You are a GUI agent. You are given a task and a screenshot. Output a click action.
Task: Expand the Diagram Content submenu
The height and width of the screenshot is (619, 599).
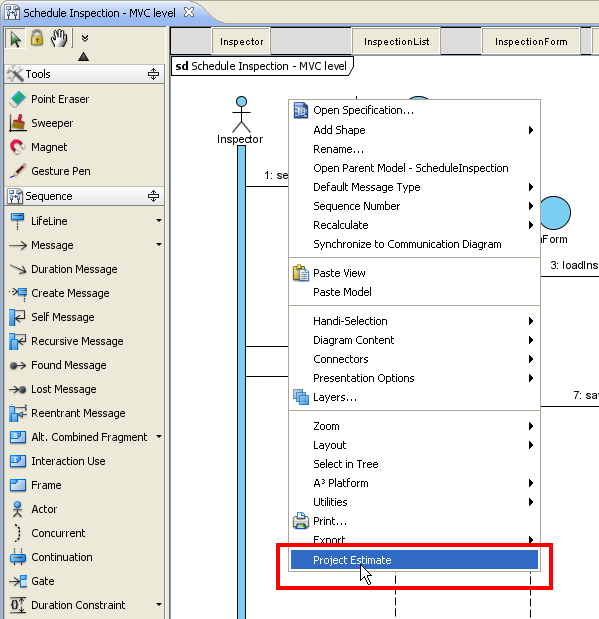415,340
